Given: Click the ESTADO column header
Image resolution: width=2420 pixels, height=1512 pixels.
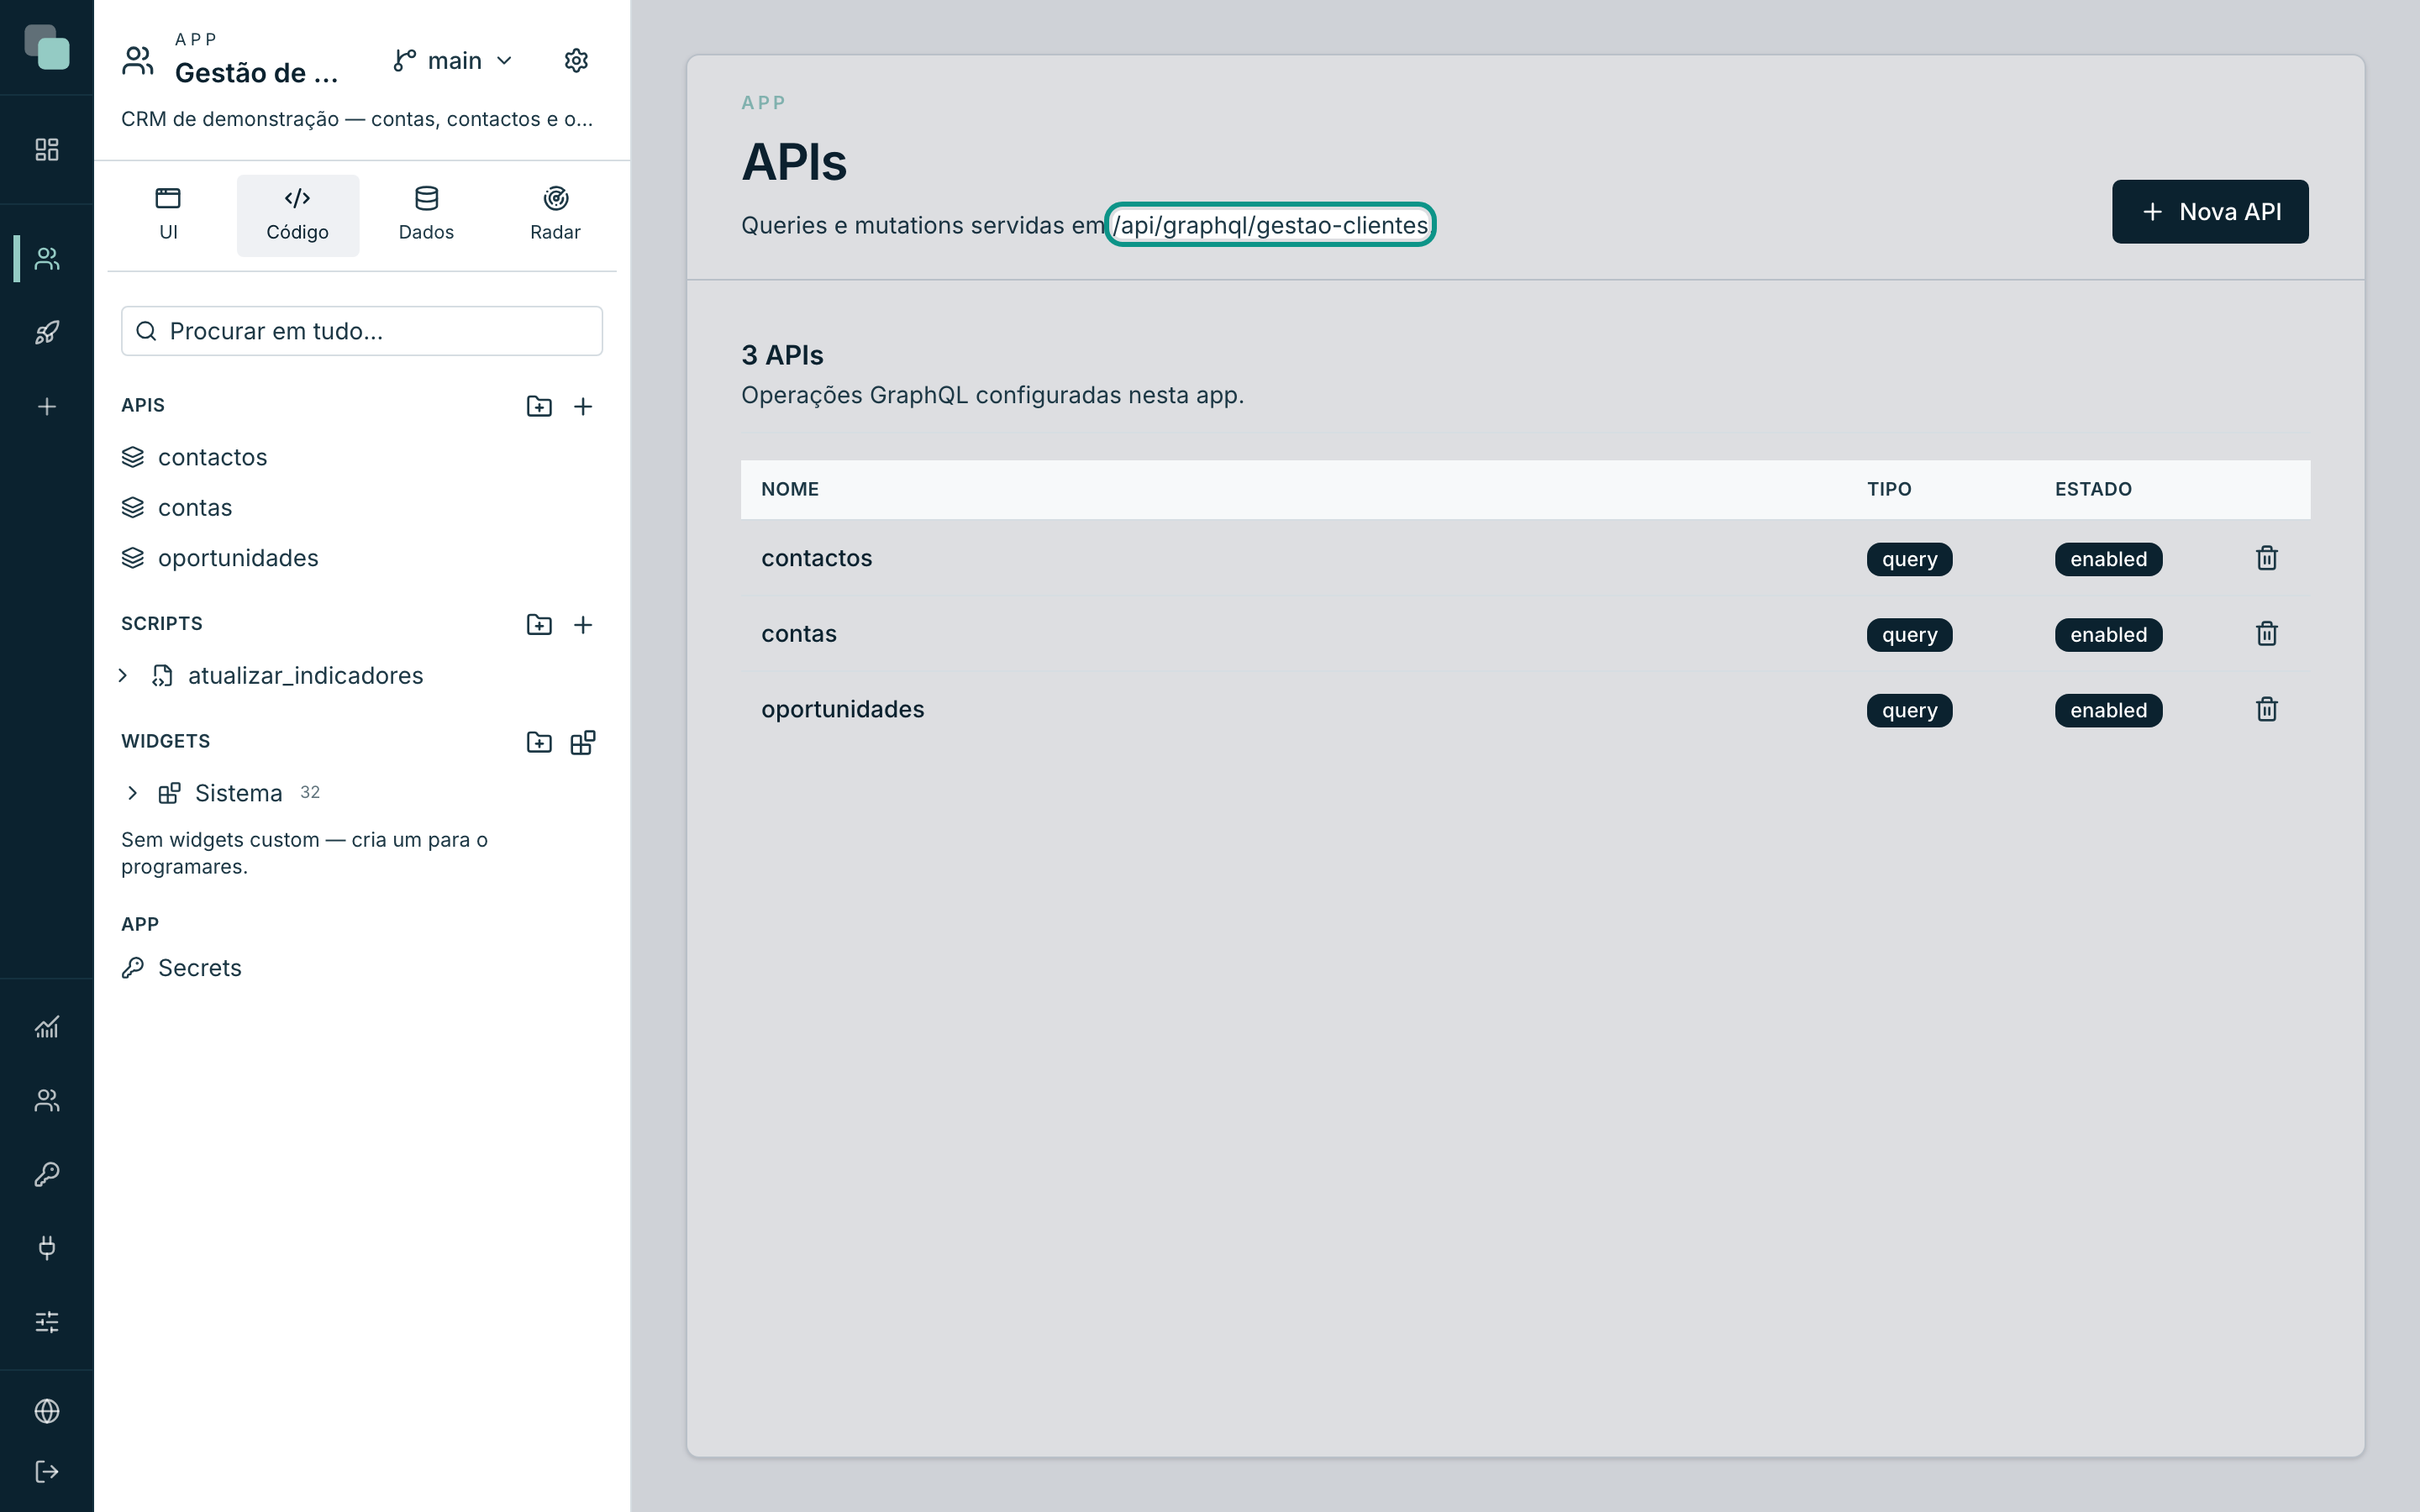Looking at the screenshot, I should (x=2093, y=489).
